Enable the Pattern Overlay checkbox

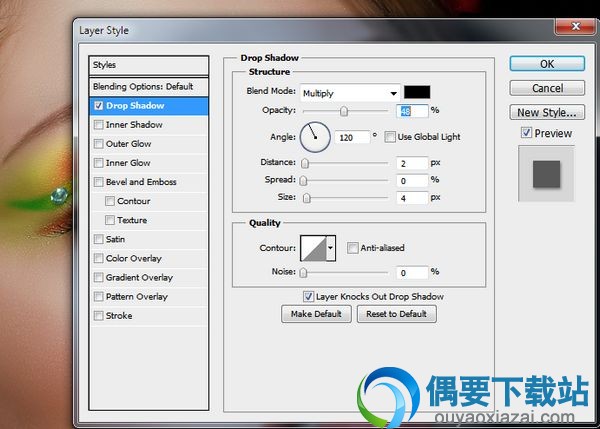pos(99,297)
